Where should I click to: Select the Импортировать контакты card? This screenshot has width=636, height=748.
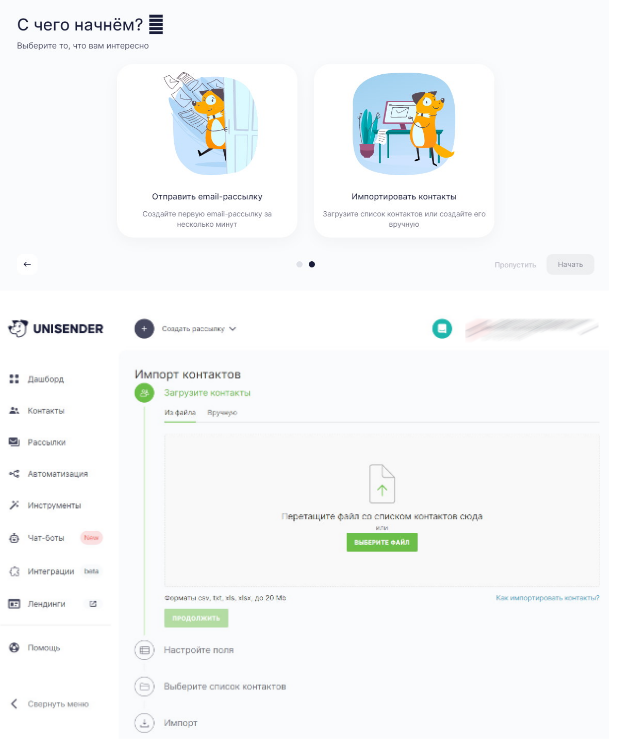click(x=404, y=151)
